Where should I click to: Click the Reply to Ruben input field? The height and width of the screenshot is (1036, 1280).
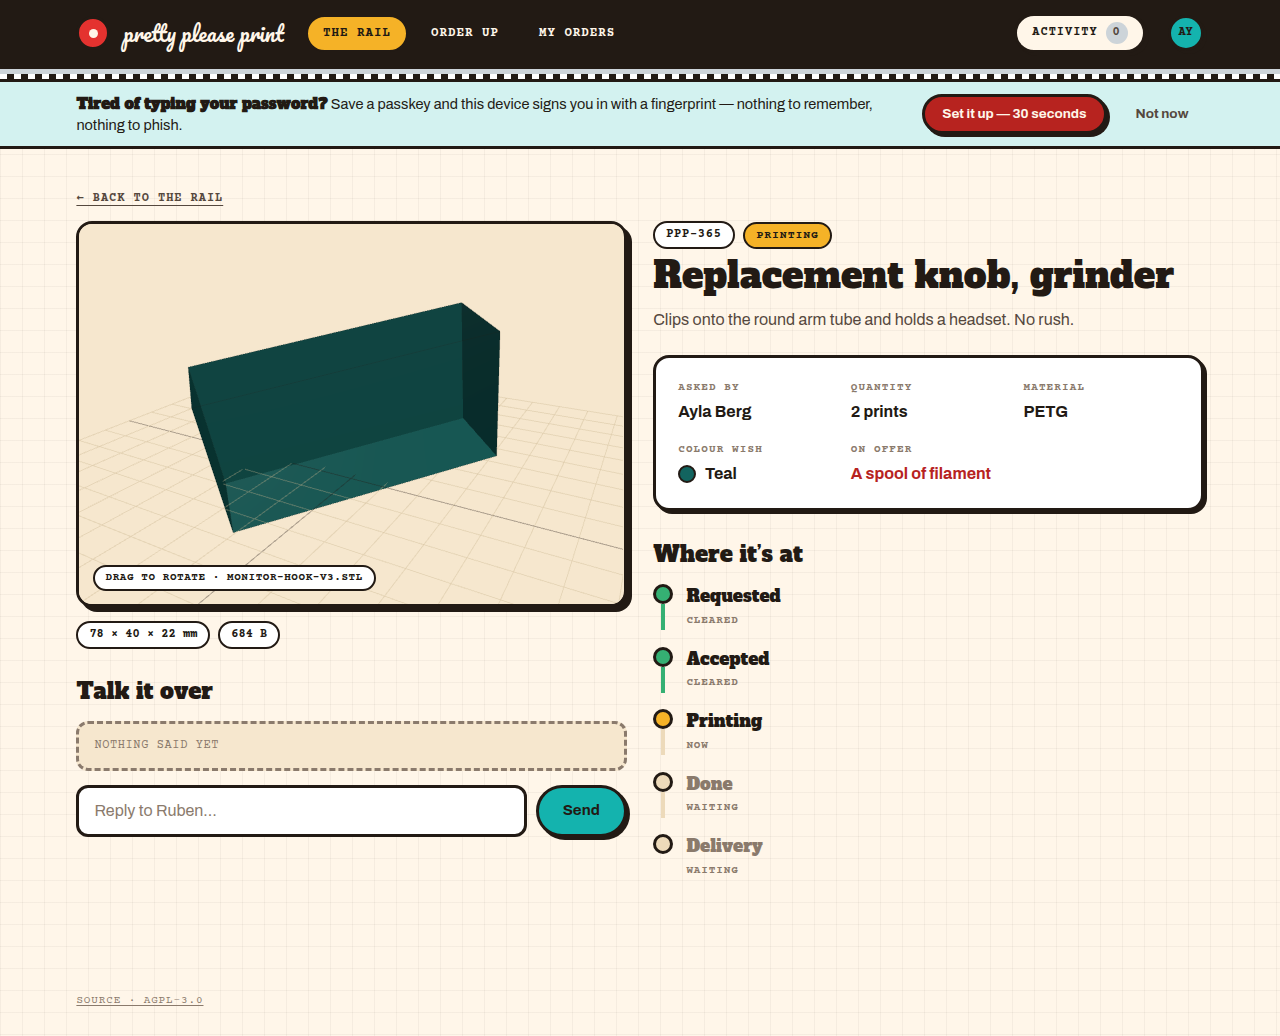pyautogui.click(x=302, y=810)
